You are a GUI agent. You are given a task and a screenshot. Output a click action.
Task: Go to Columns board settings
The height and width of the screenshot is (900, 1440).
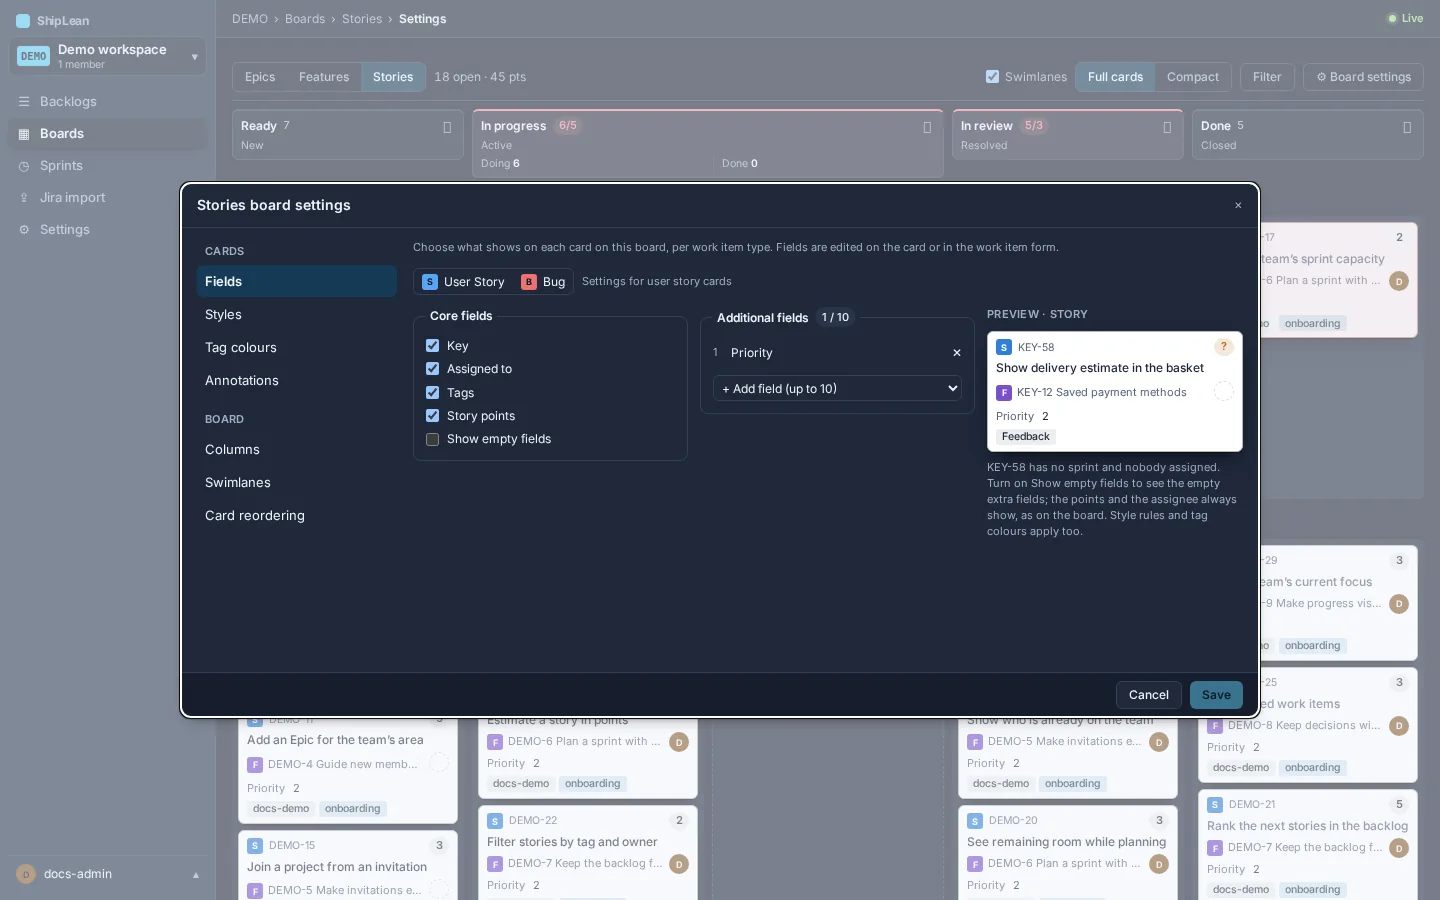(x=296, y=450)
